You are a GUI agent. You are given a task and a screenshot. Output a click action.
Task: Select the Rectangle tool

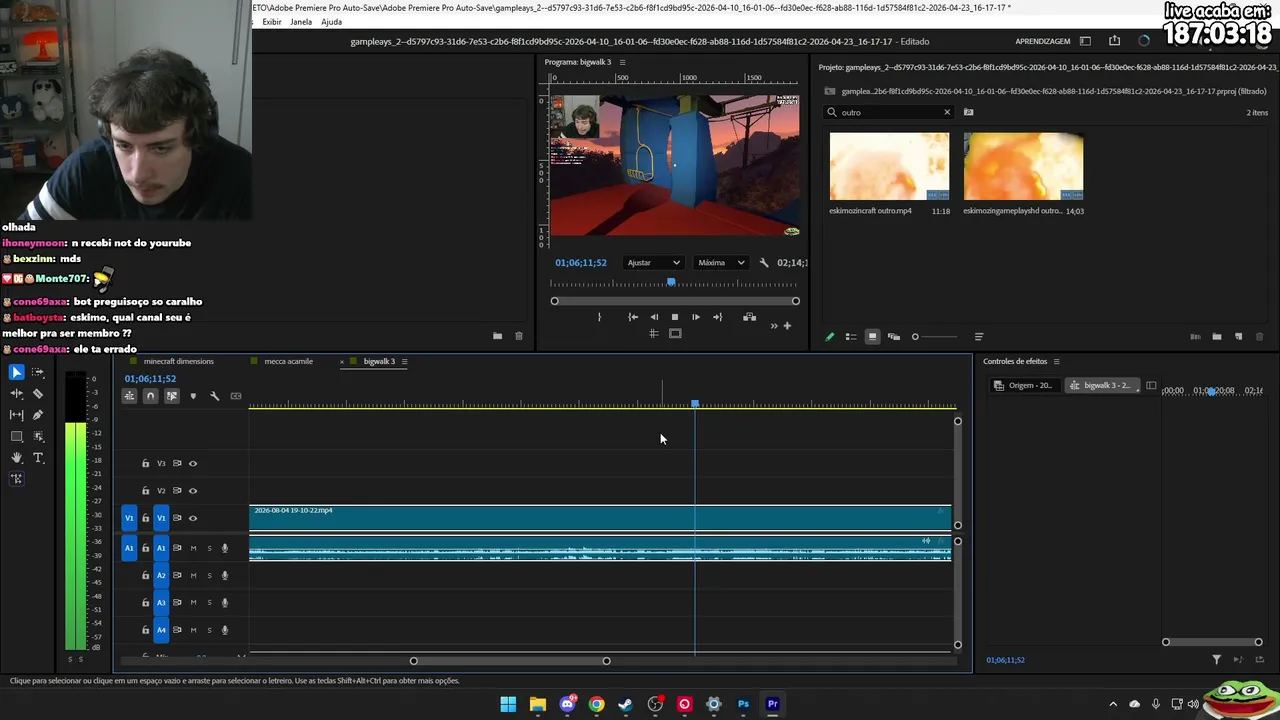[17, 437]
